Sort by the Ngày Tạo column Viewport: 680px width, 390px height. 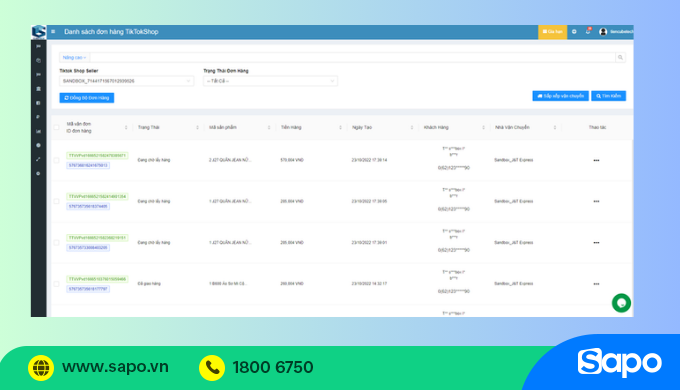point(412,128)
